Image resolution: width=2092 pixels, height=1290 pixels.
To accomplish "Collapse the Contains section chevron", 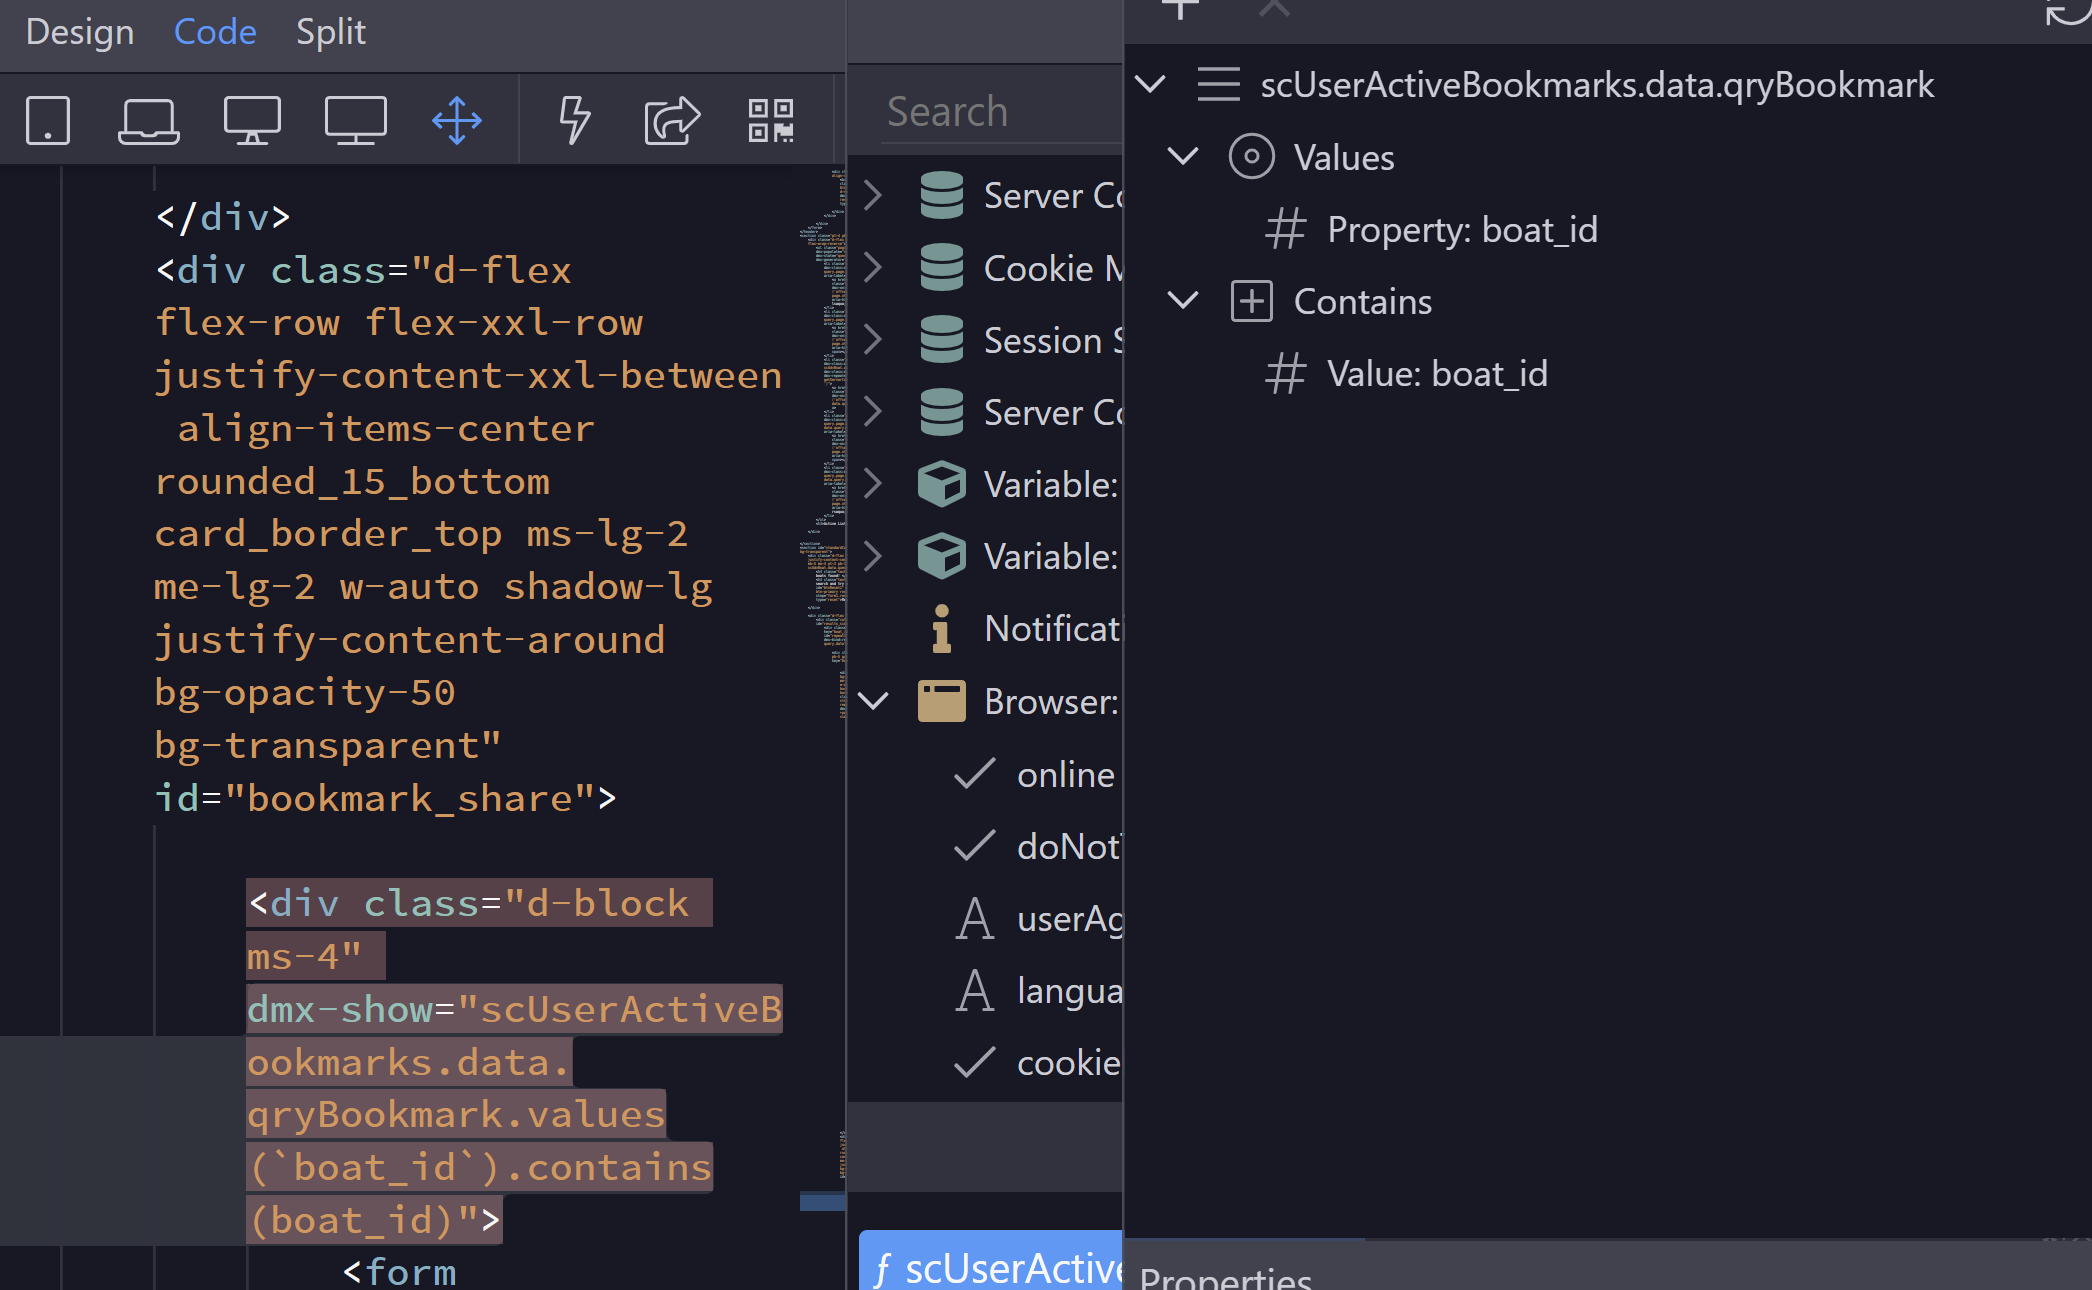I will click(1183, 300).
